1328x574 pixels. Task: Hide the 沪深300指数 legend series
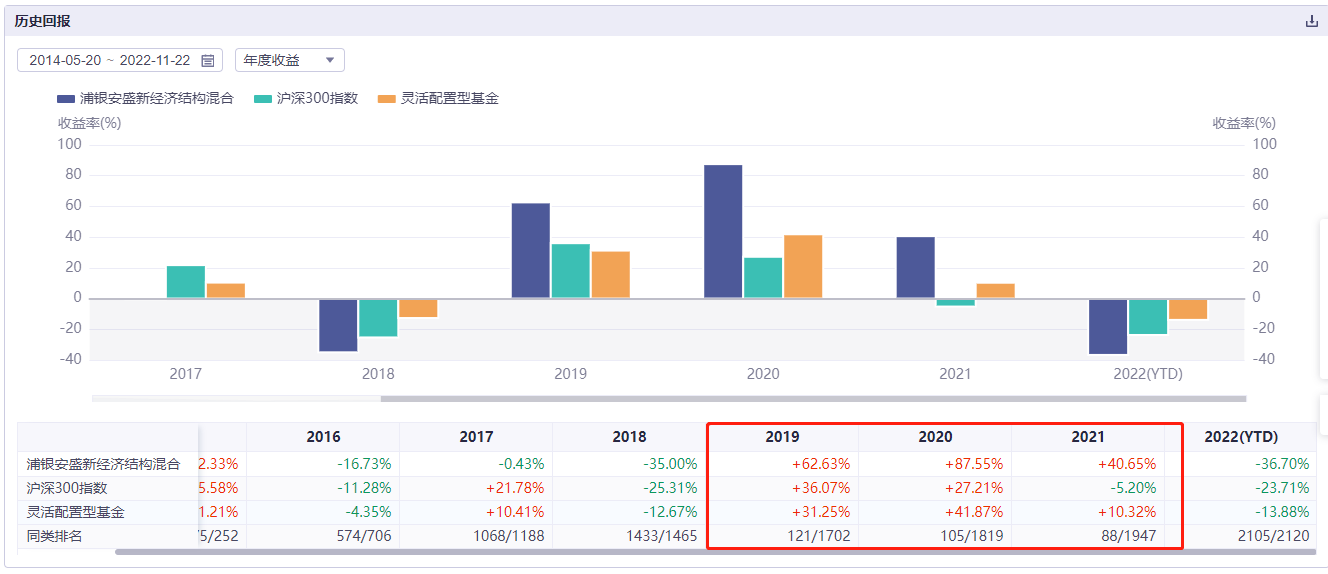click(306, 98)
